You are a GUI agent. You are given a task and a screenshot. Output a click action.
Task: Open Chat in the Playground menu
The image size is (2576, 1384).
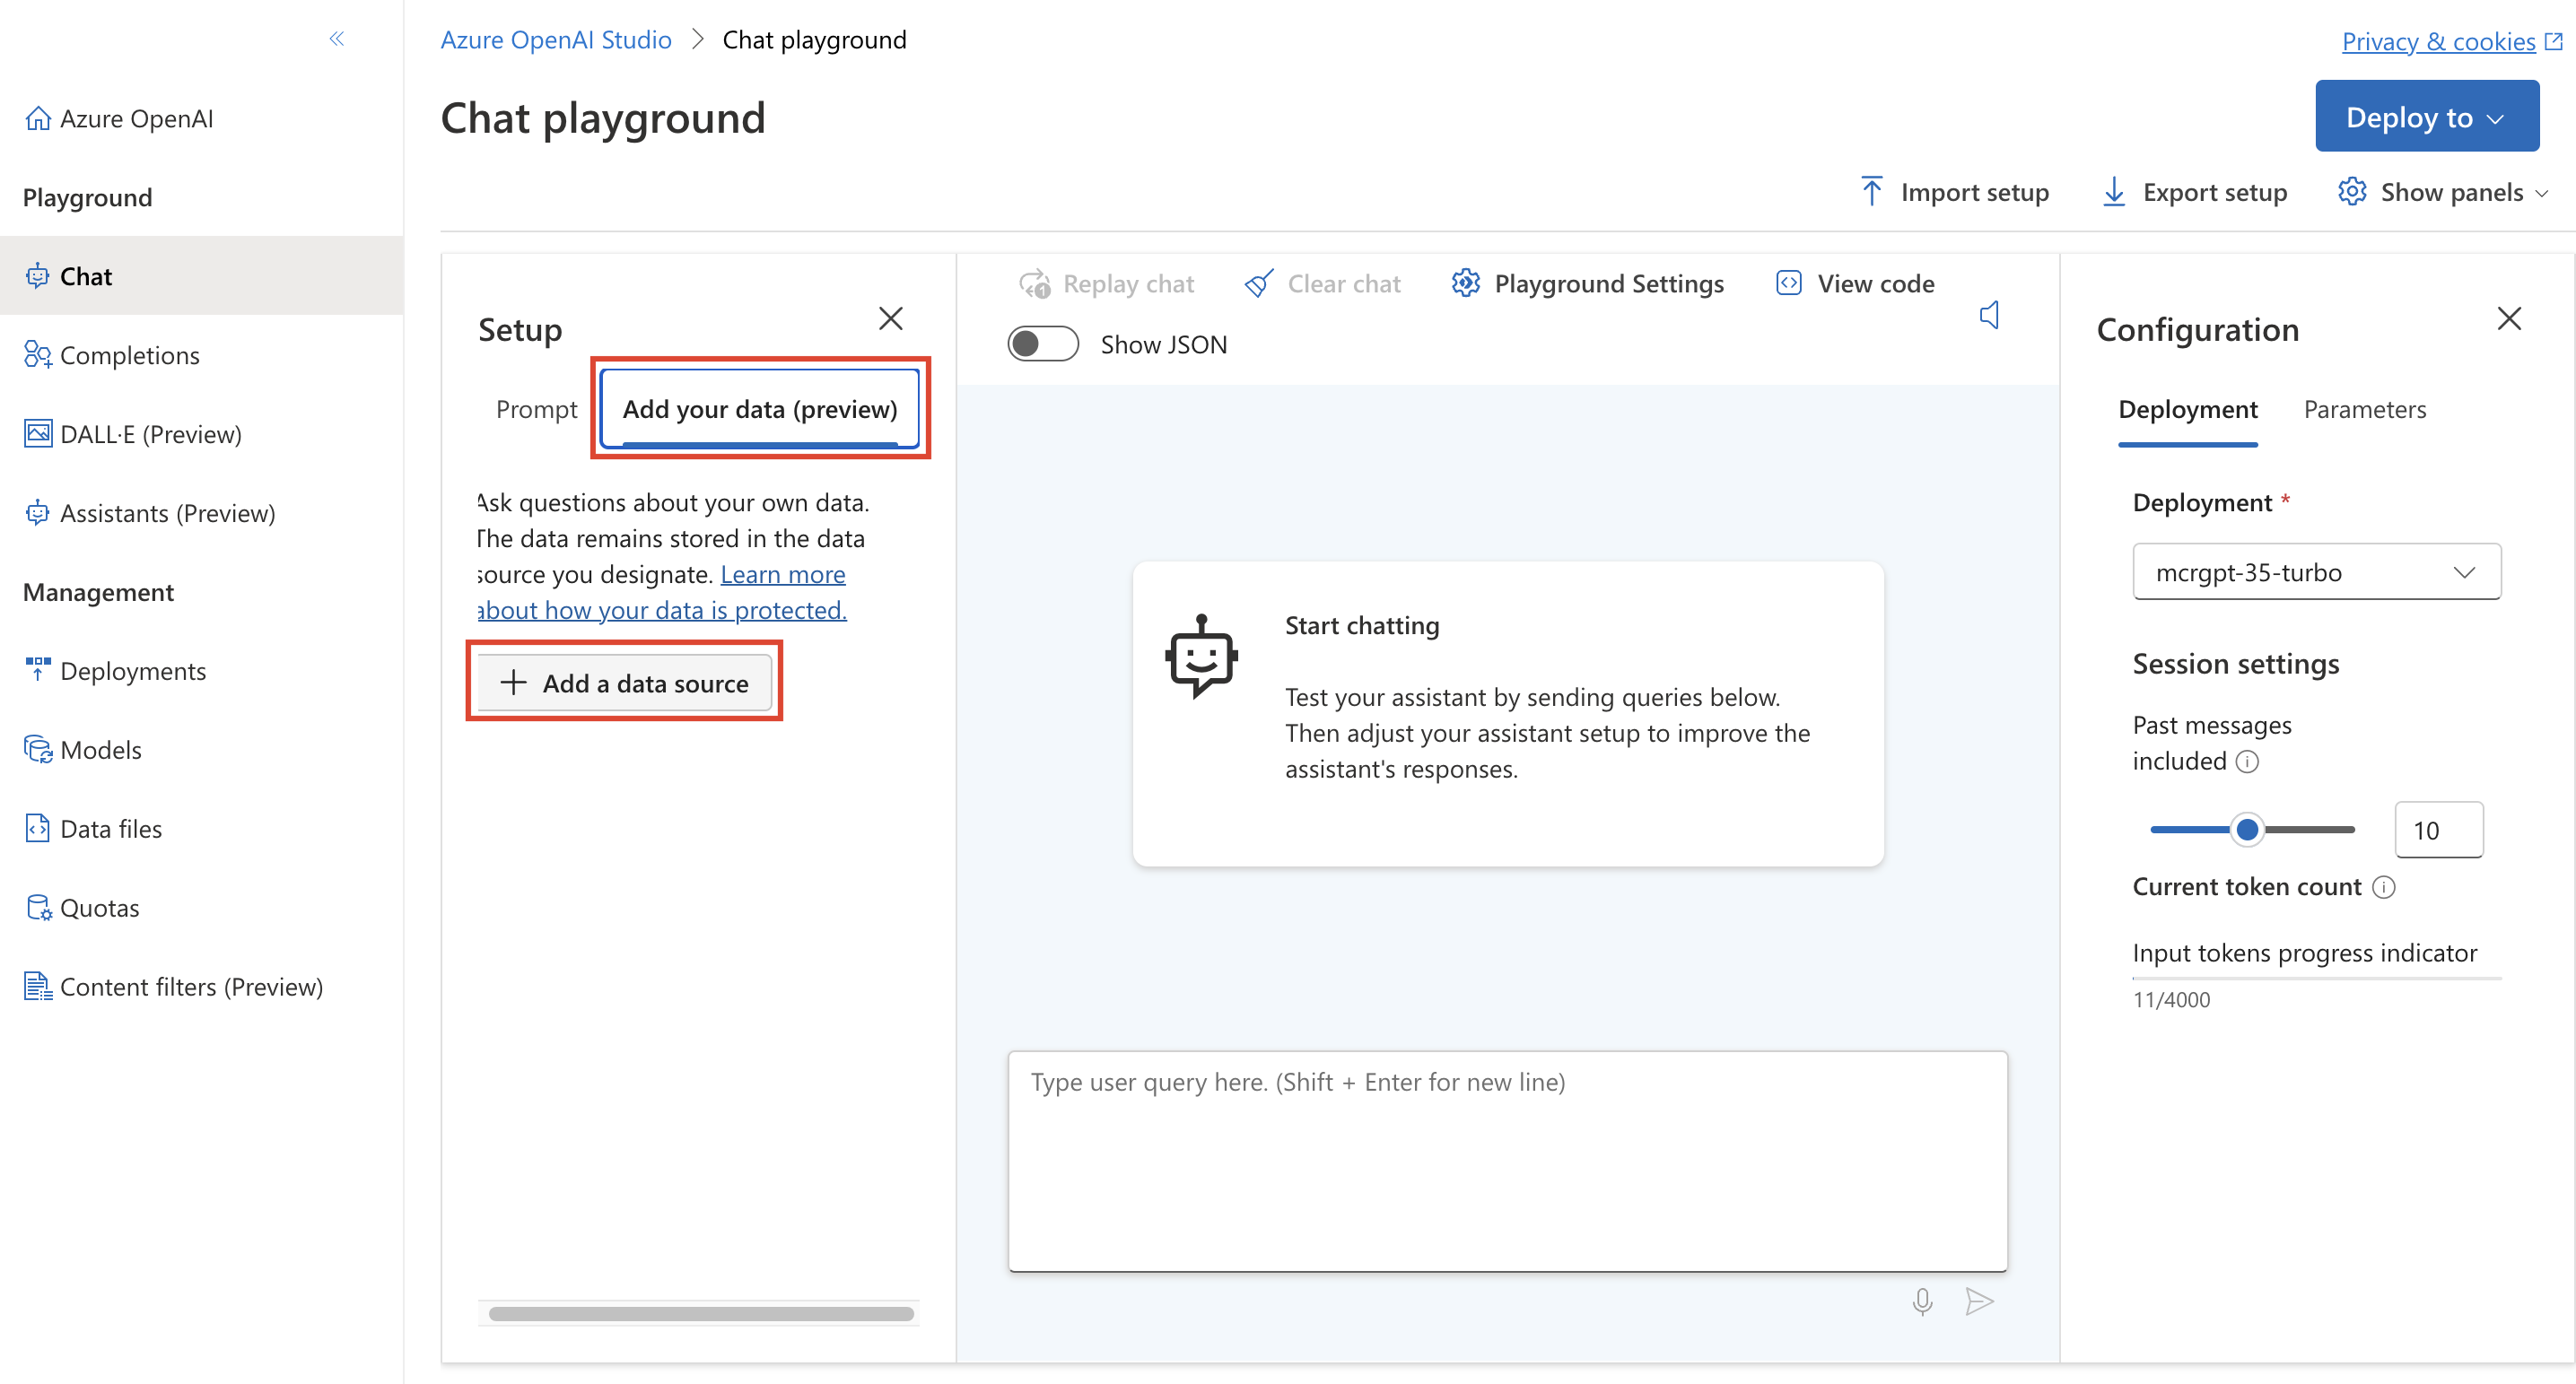coord(201,276)
